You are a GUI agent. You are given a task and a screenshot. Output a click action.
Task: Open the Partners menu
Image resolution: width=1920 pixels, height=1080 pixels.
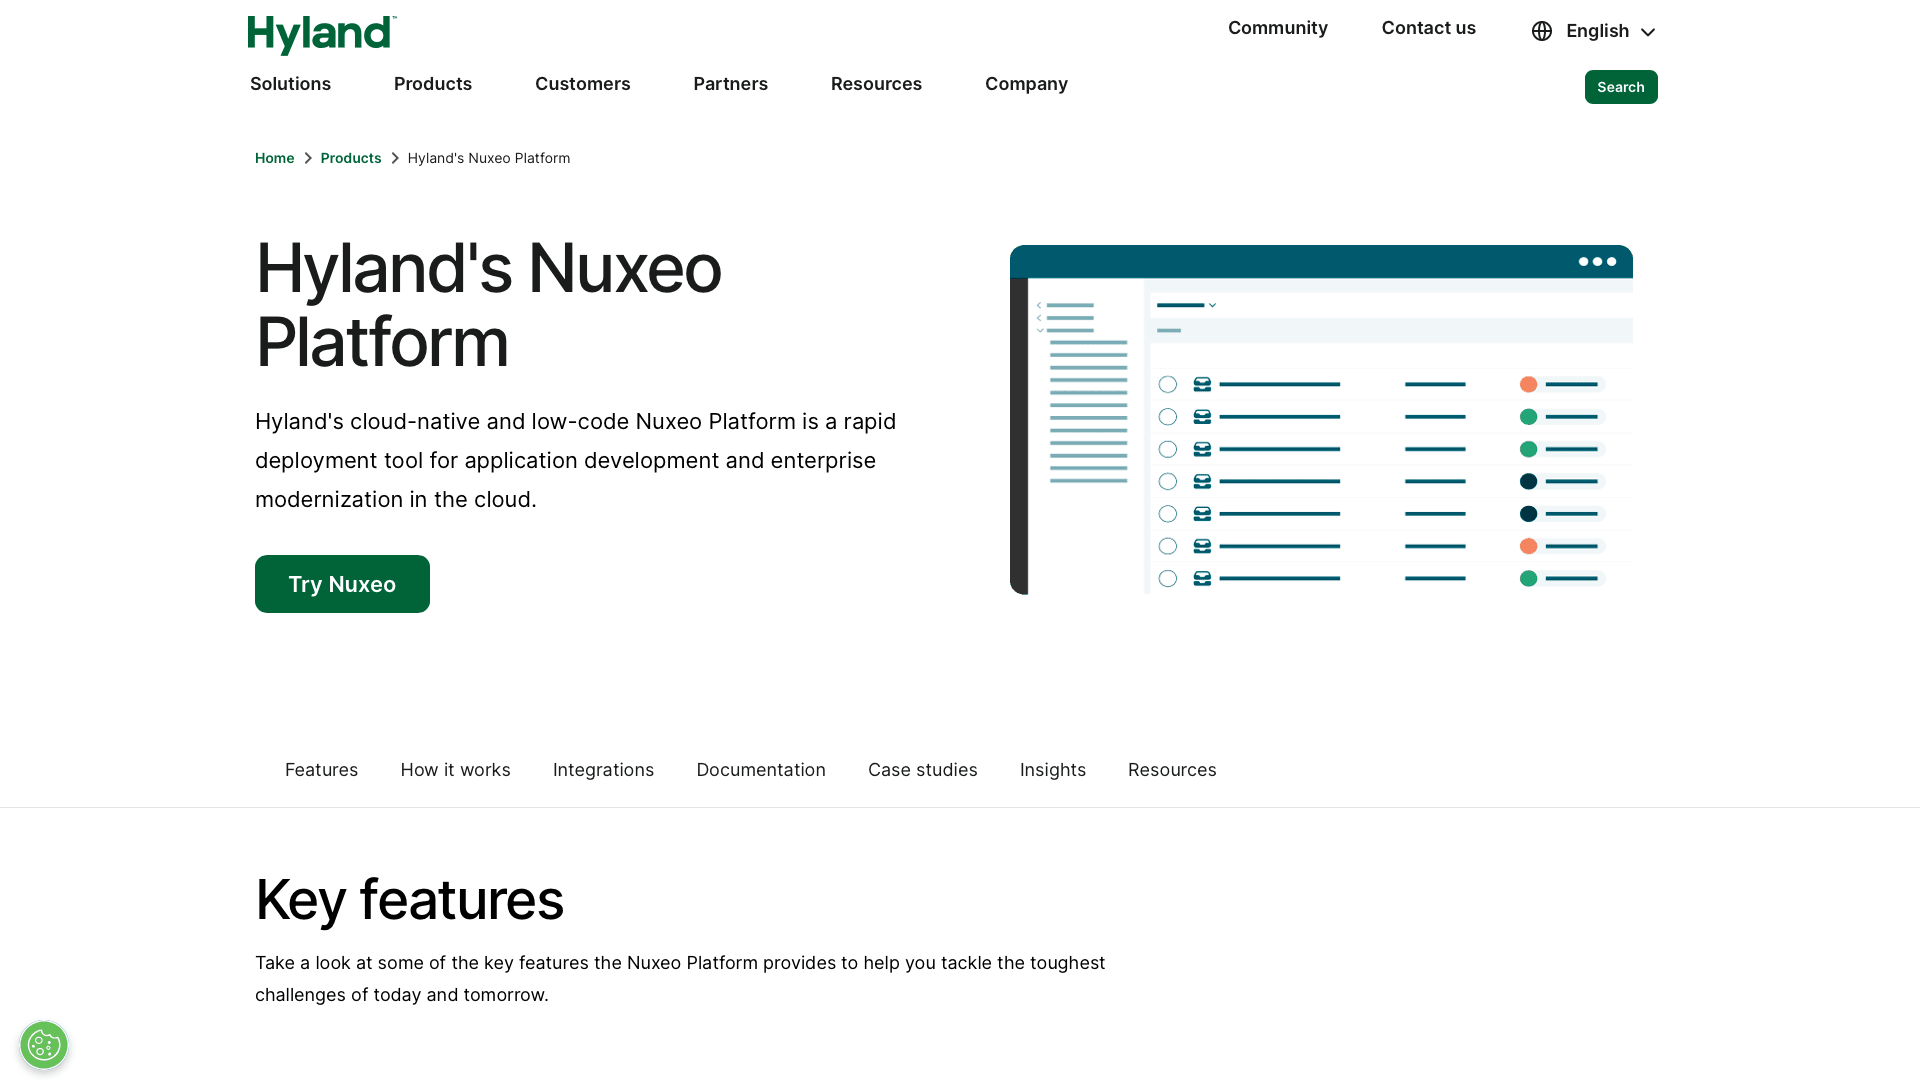pyautogui.click(x=731, y=84)
